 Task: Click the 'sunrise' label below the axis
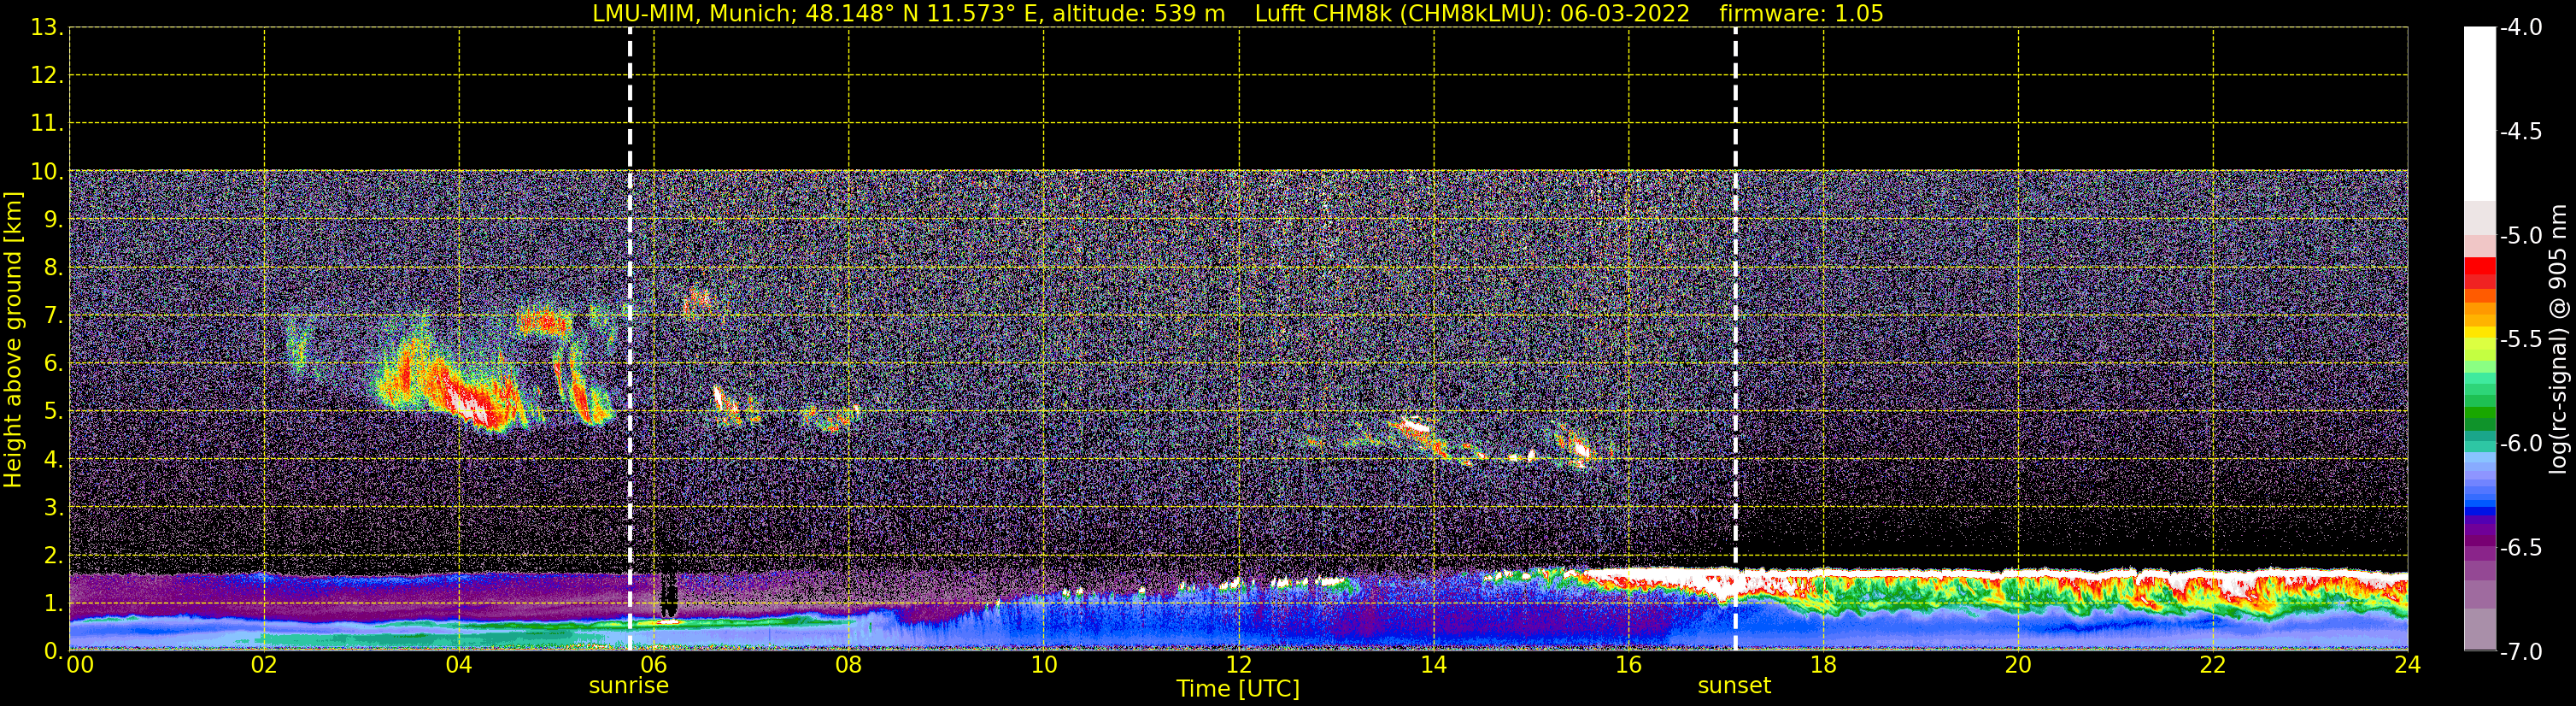(x=629, y=686)
